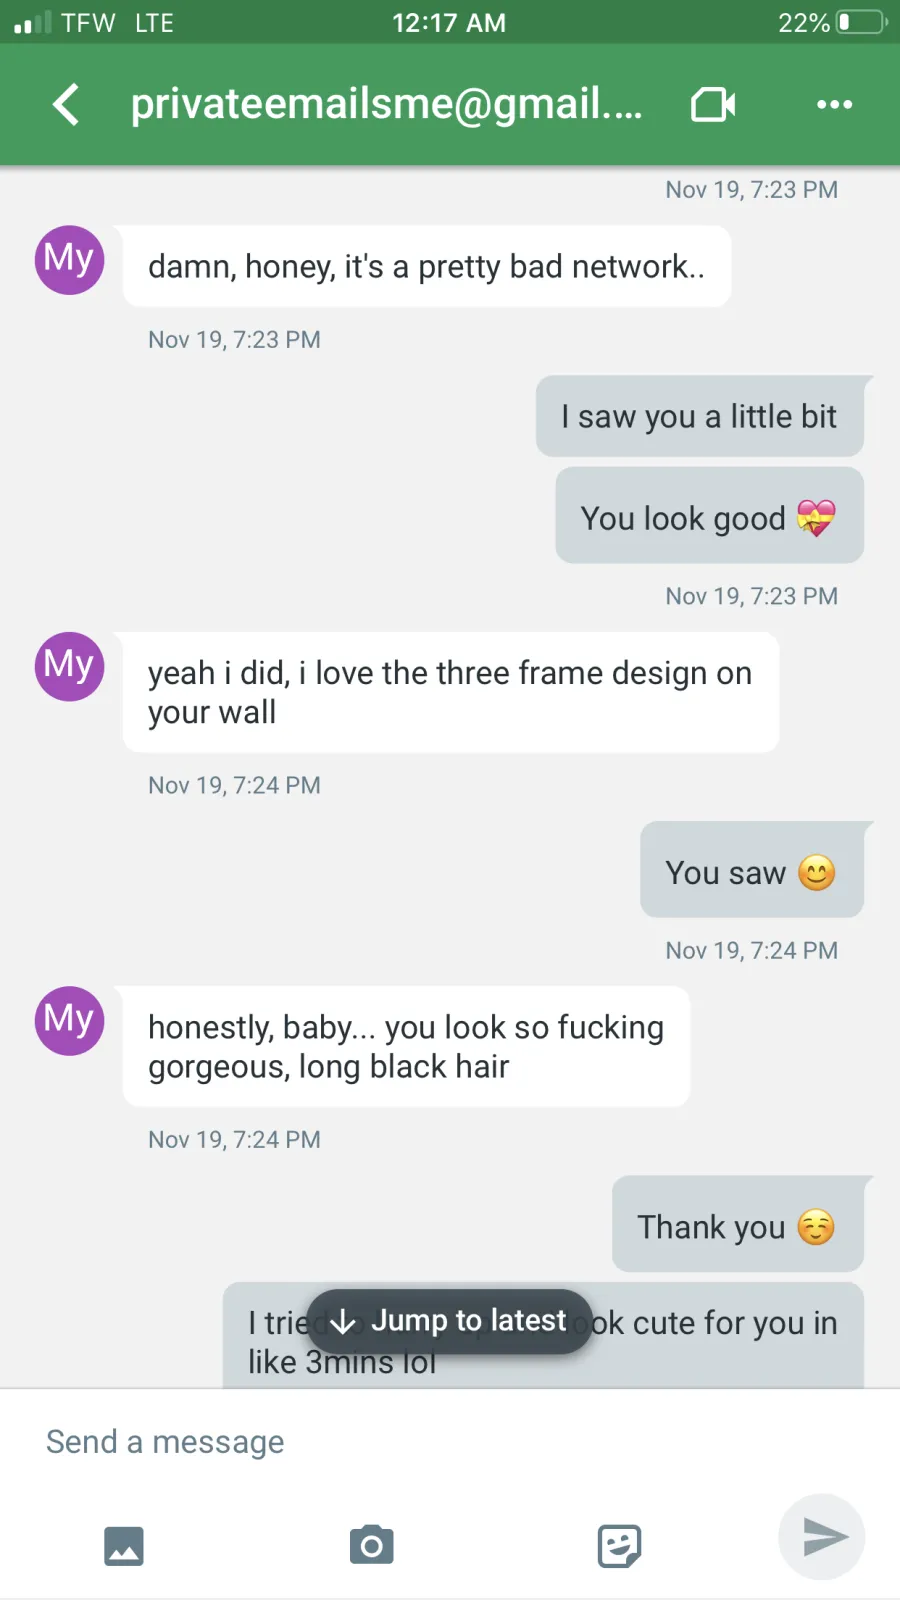Select the 'You look good' message bubble
Viewport: 900px width, 1600px height.
click(710, 515)
